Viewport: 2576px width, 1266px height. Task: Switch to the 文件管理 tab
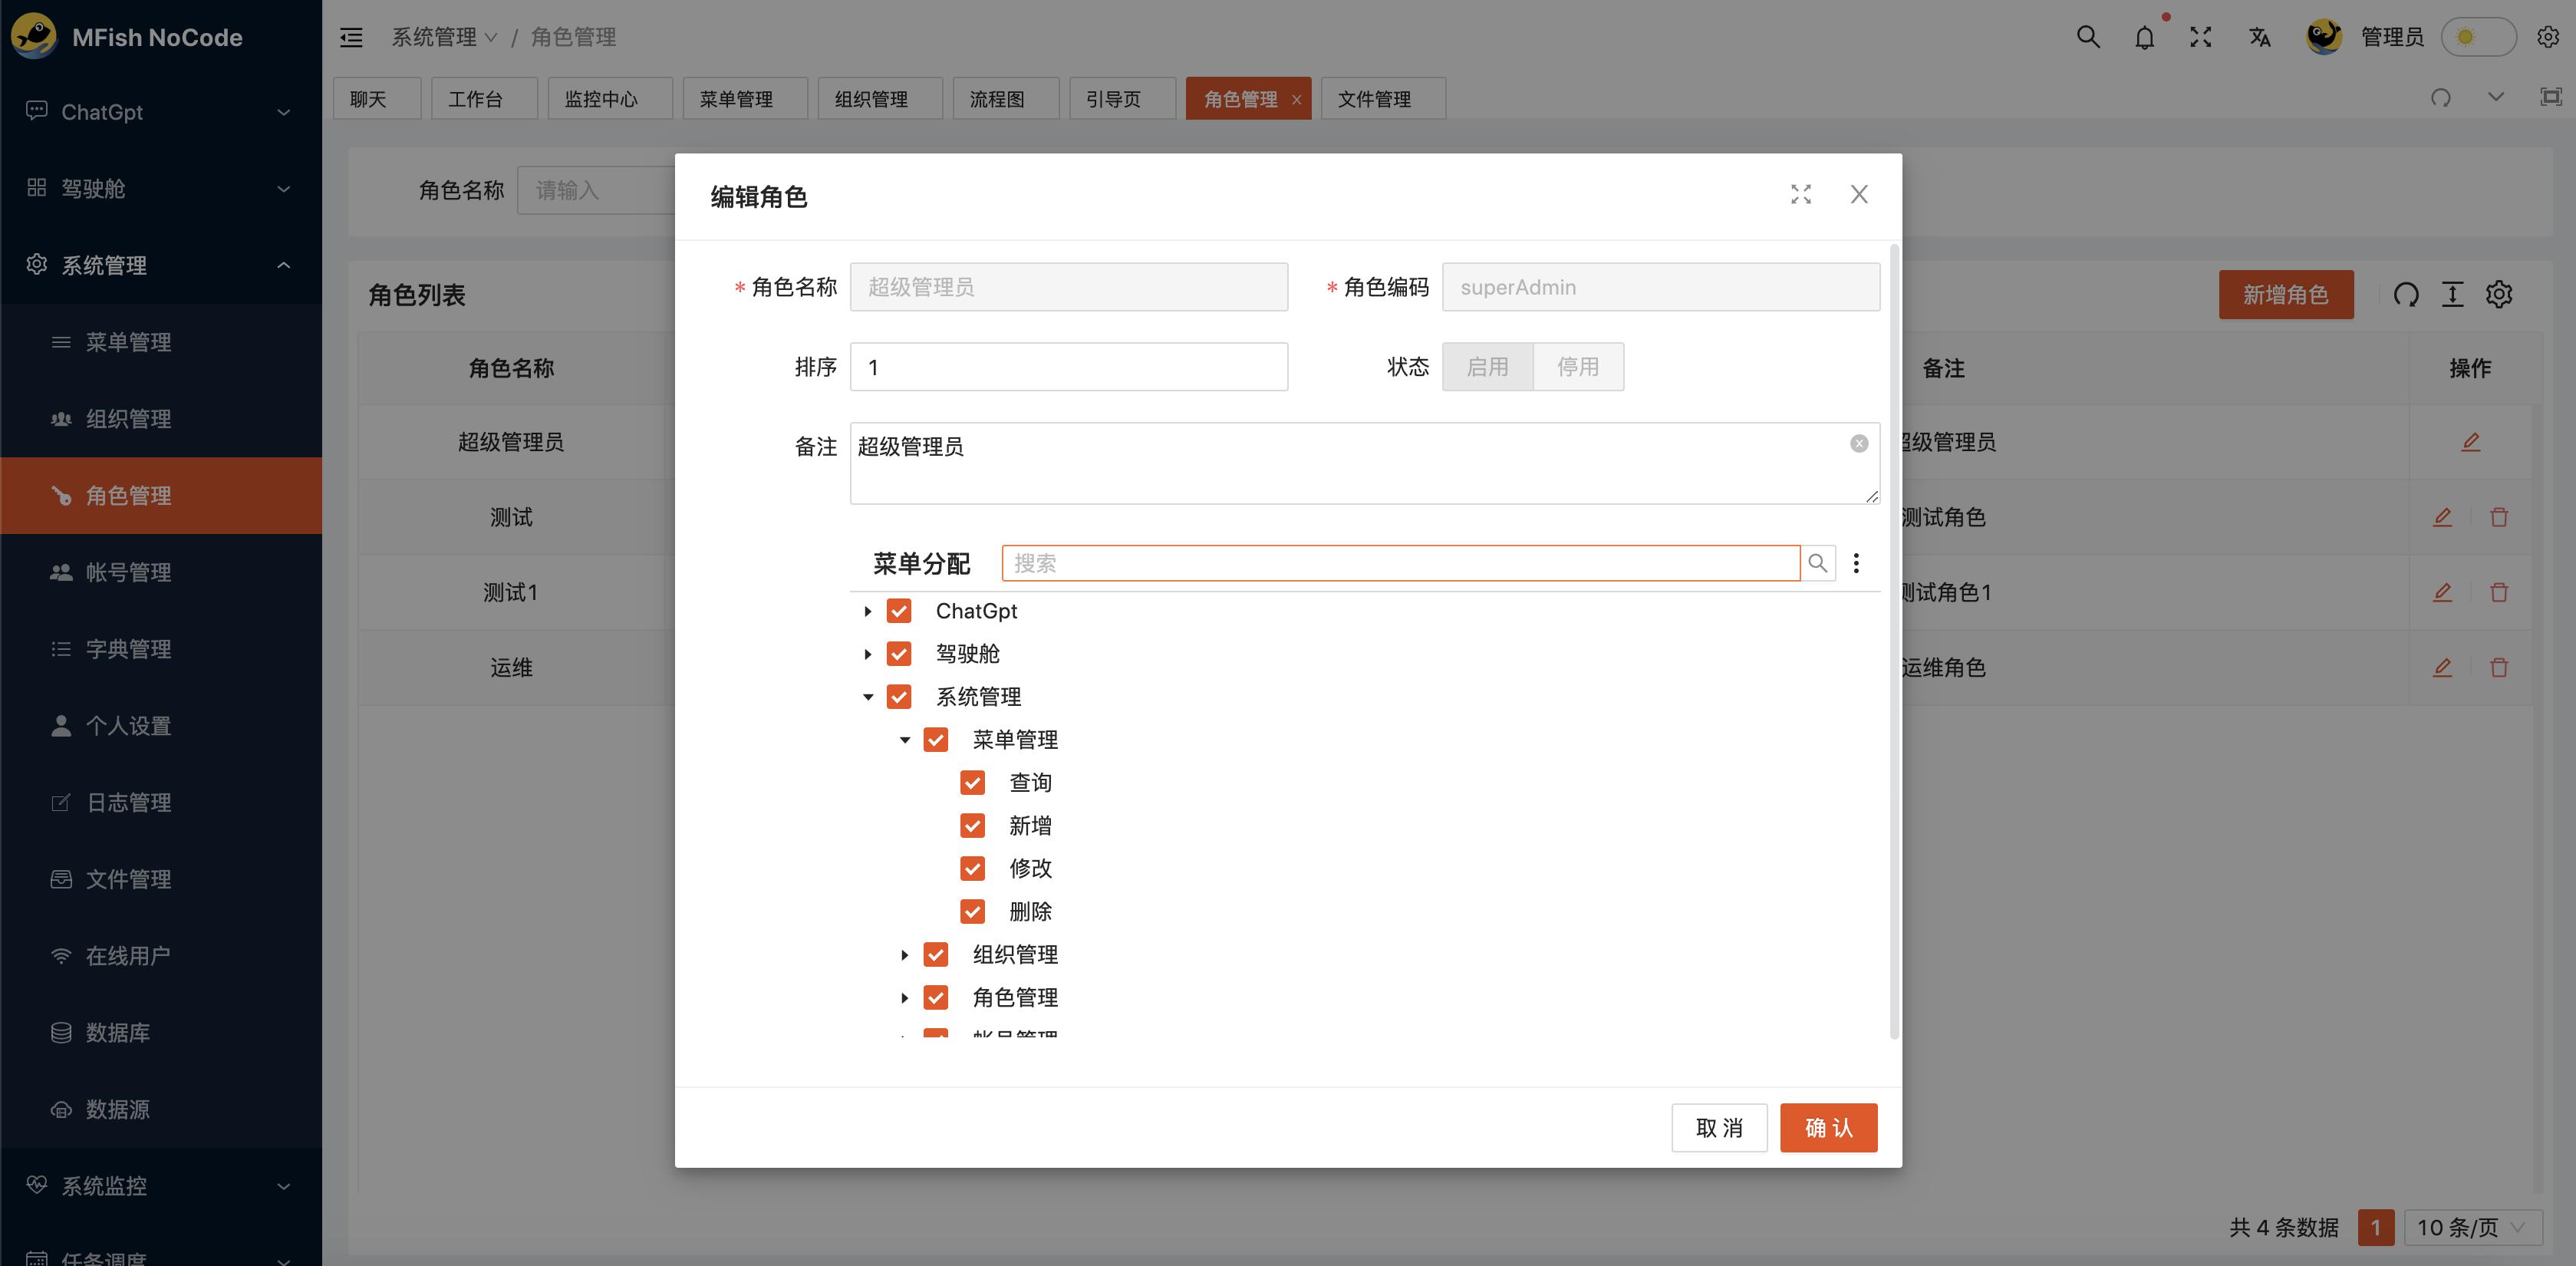pos(1374,99)
